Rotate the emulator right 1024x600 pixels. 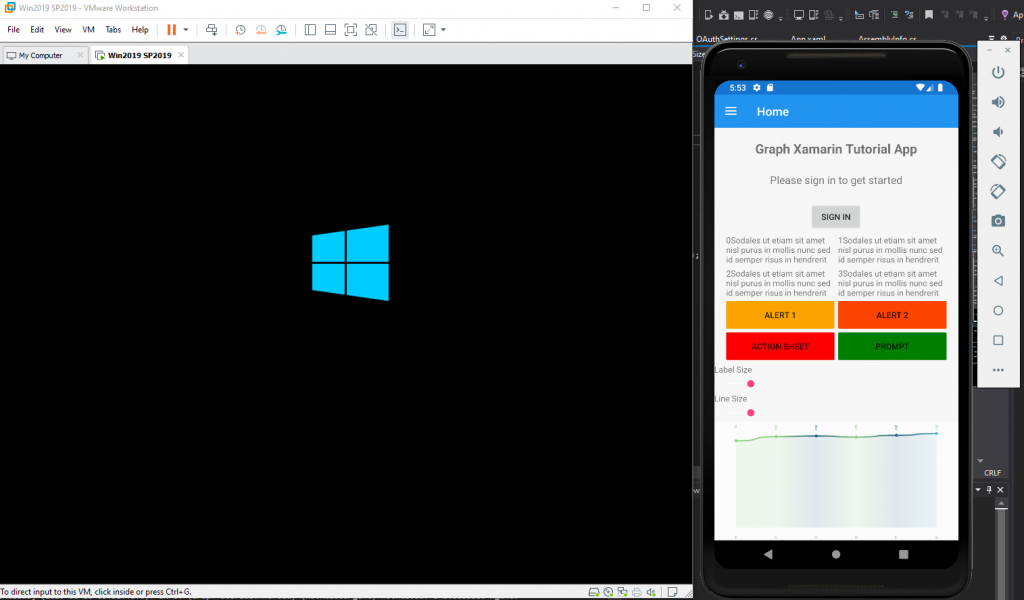point(998,191)
